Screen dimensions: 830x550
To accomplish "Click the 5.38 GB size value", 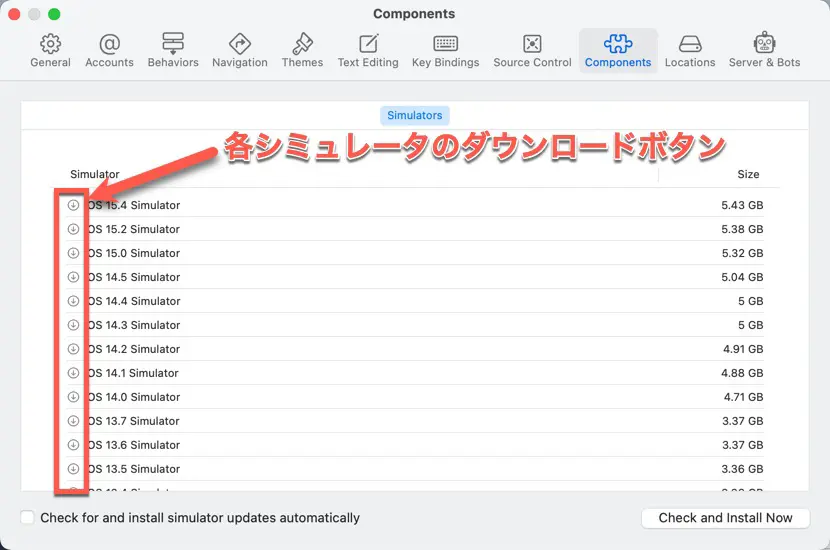I will coord(742,229).
